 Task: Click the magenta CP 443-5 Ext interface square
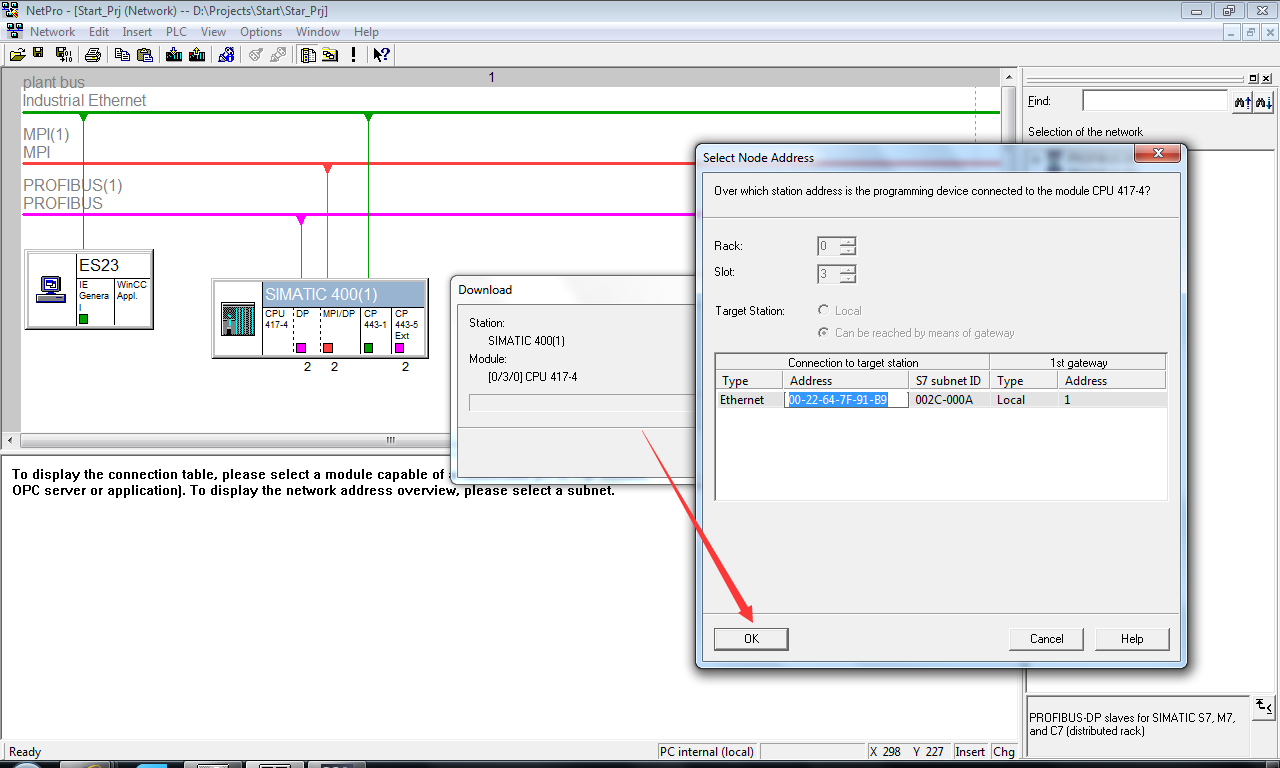pyautogui.click(x=400, y=348)
